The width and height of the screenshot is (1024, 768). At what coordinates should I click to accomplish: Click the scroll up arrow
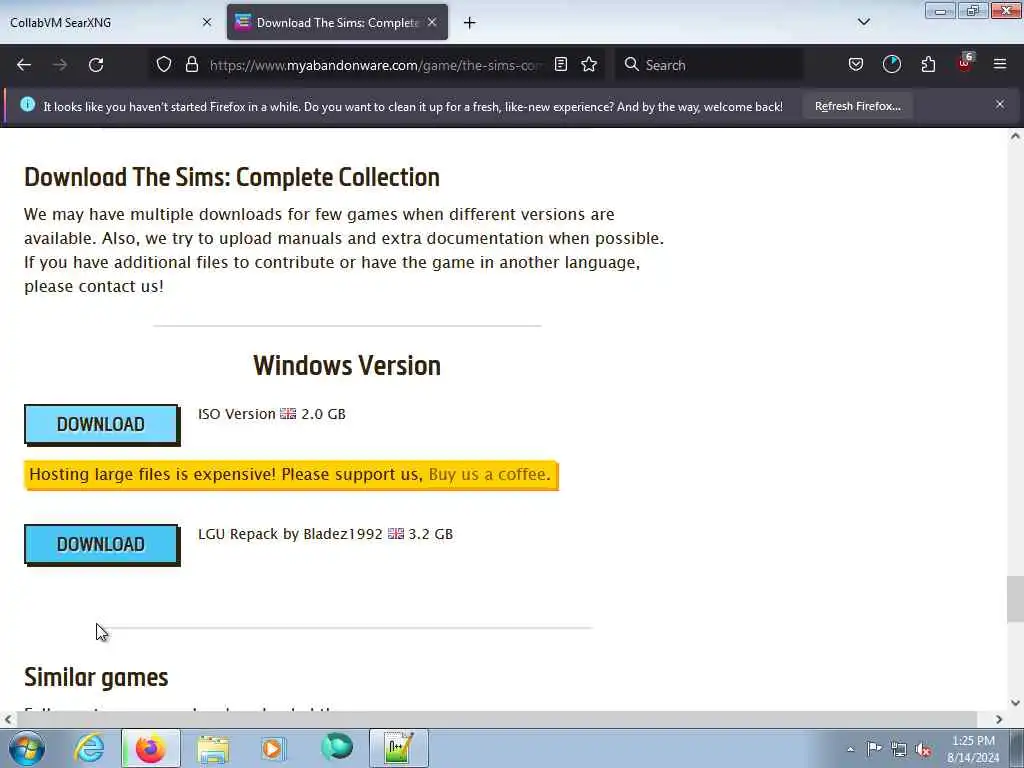[1015, 136]
